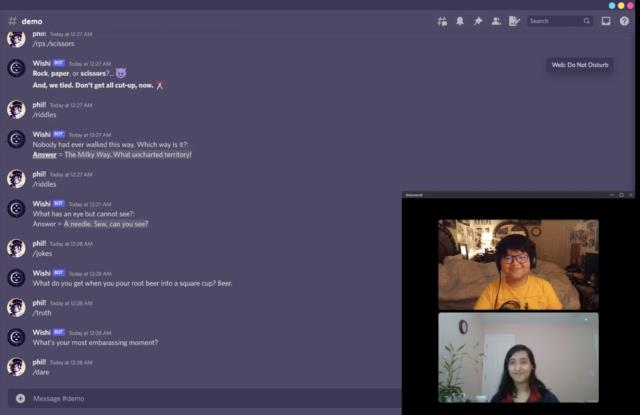The image size is (640, 415).
Task: Maximize the video call popup window
Action: click(x=621, y=195)
